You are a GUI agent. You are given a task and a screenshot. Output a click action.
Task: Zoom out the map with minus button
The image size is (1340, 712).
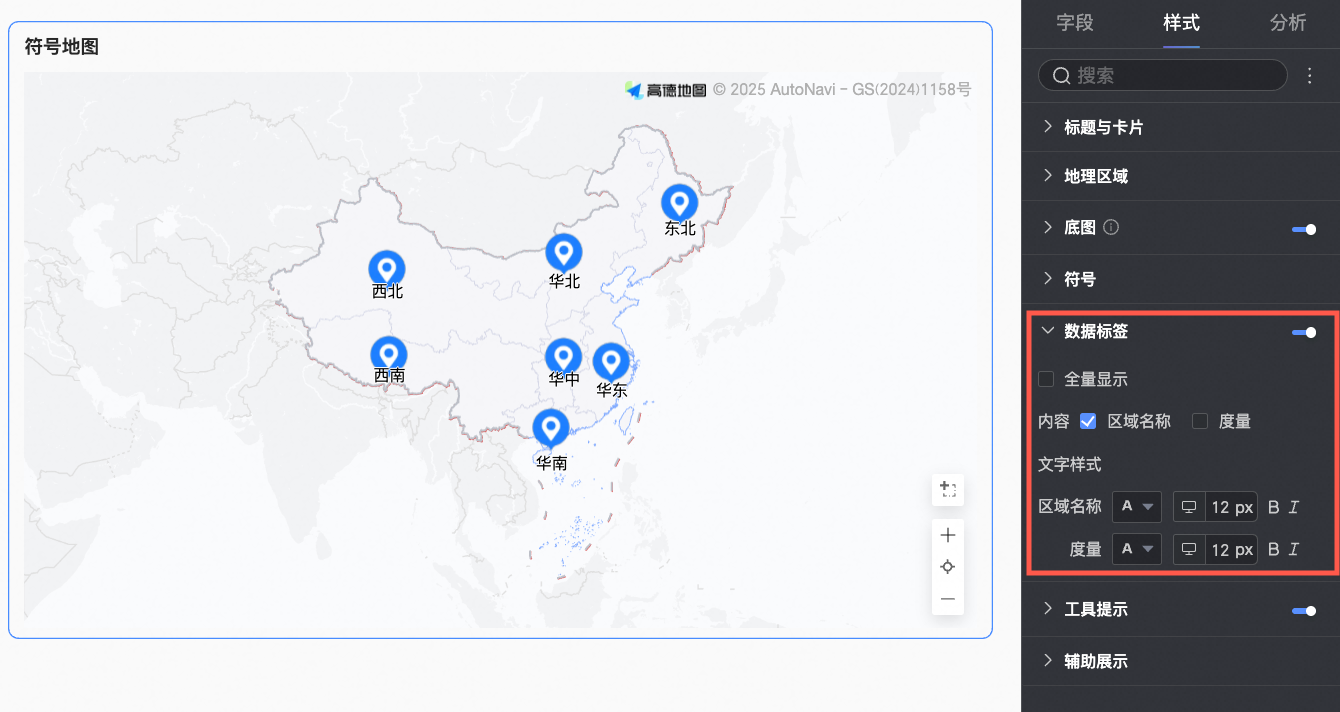tap(948, 599)
